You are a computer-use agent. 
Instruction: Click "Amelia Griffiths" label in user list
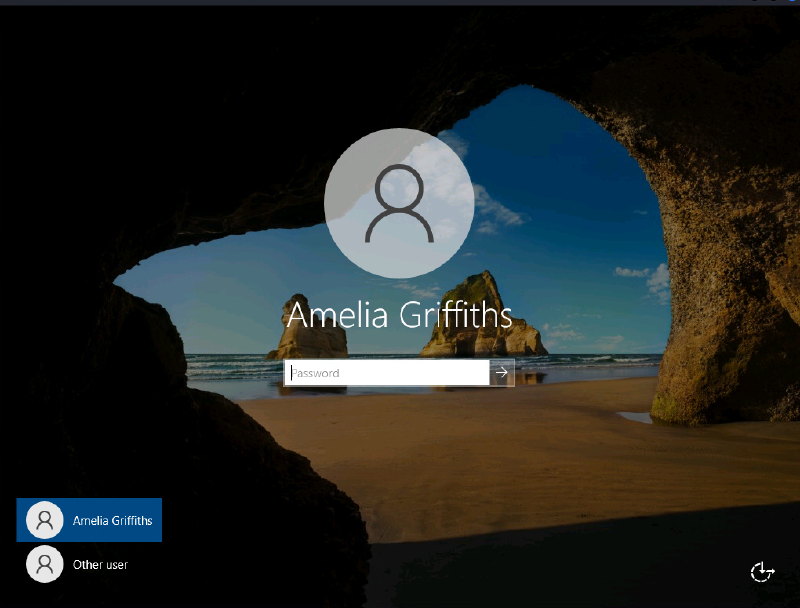[x=112, y=521]
